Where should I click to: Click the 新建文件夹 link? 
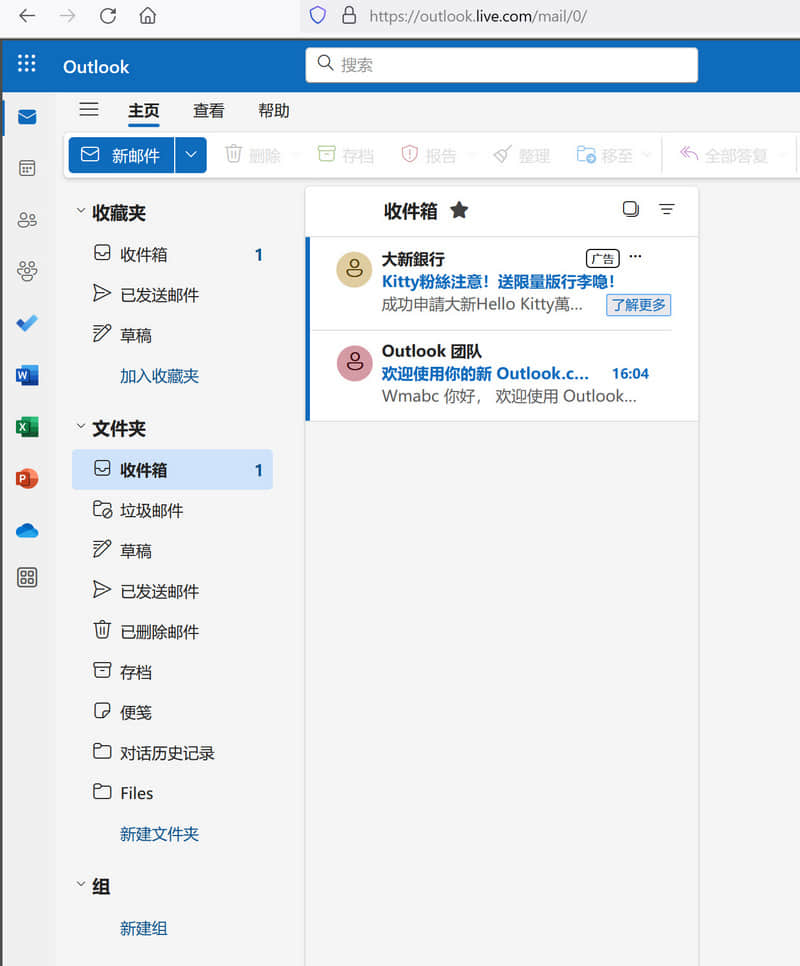[160, 834]
